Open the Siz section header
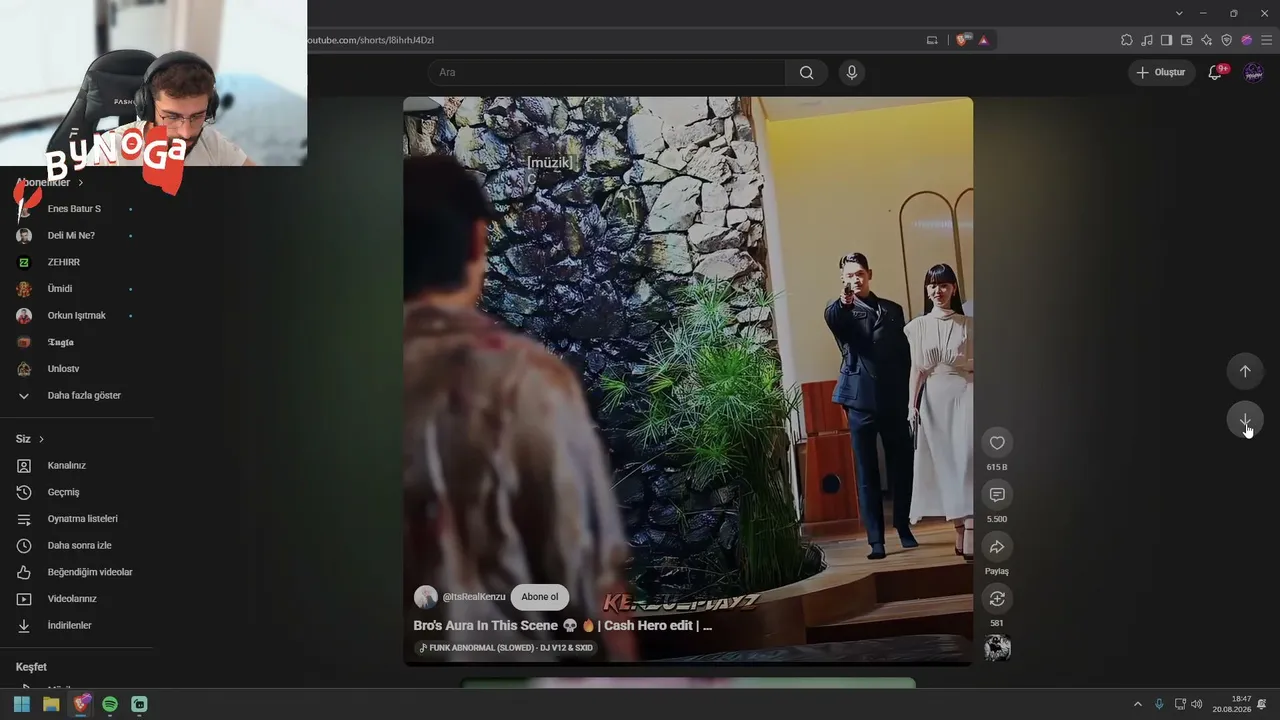 [x=30, y=439]
